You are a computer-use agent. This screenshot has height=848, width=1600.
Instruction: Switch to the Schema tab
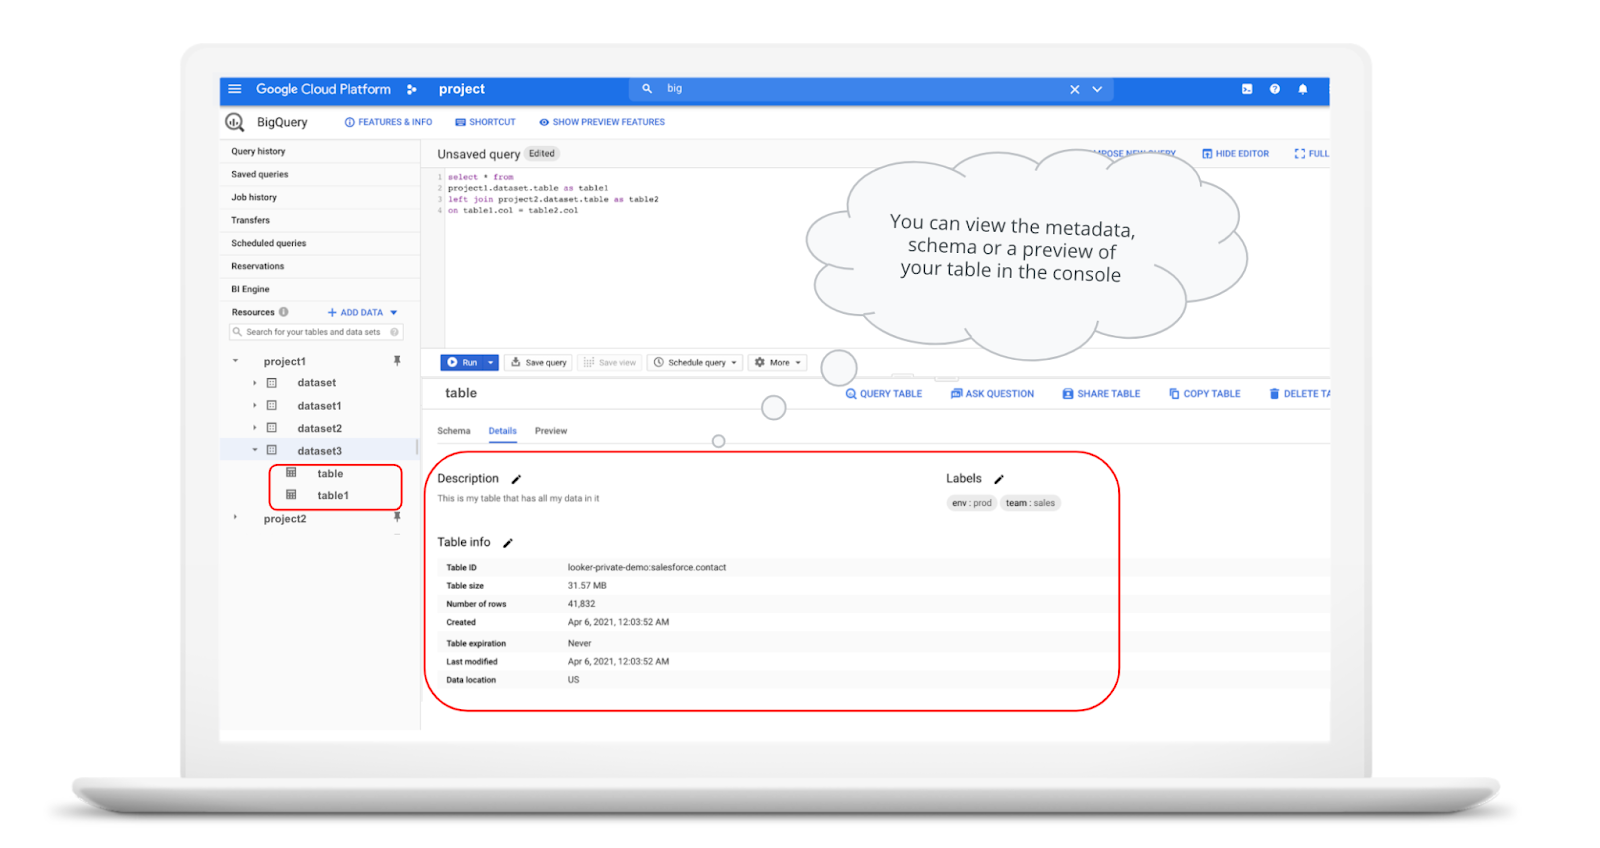point(453,431)
